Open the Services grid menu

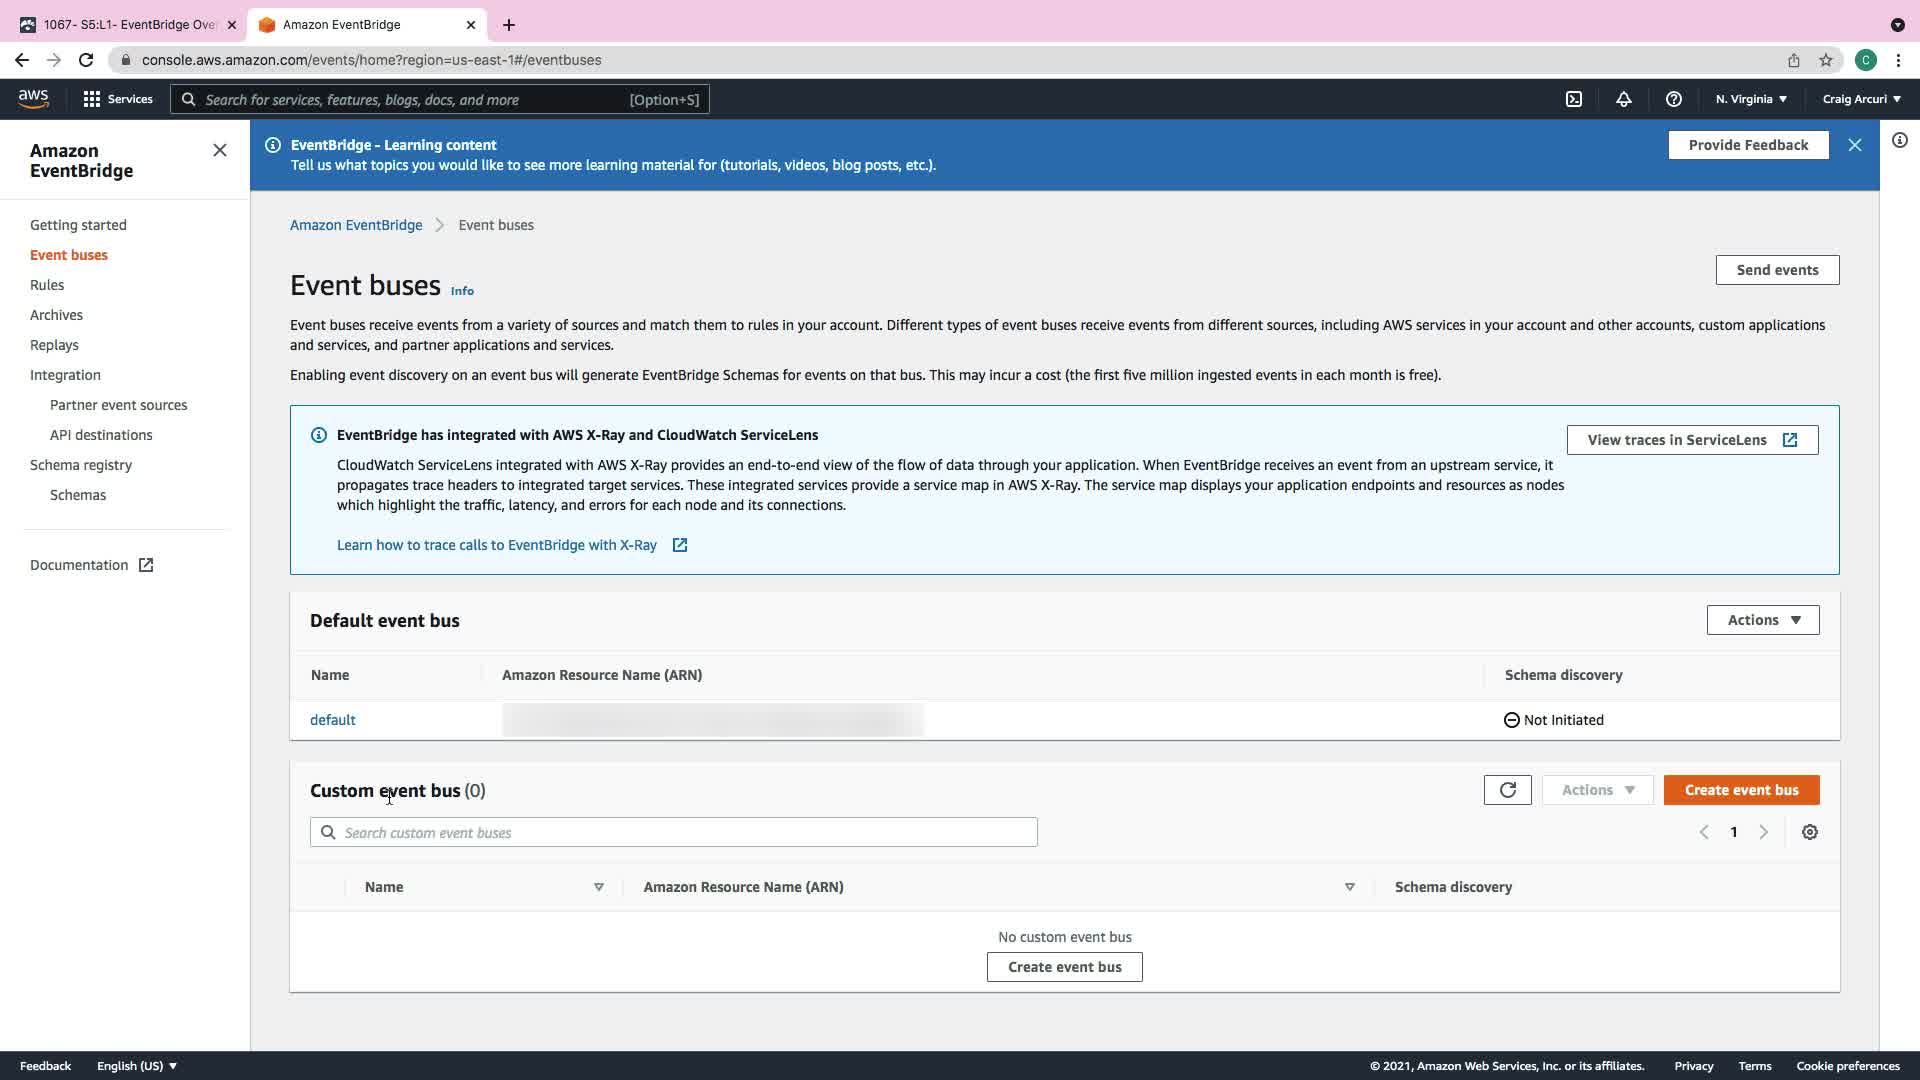118,99
